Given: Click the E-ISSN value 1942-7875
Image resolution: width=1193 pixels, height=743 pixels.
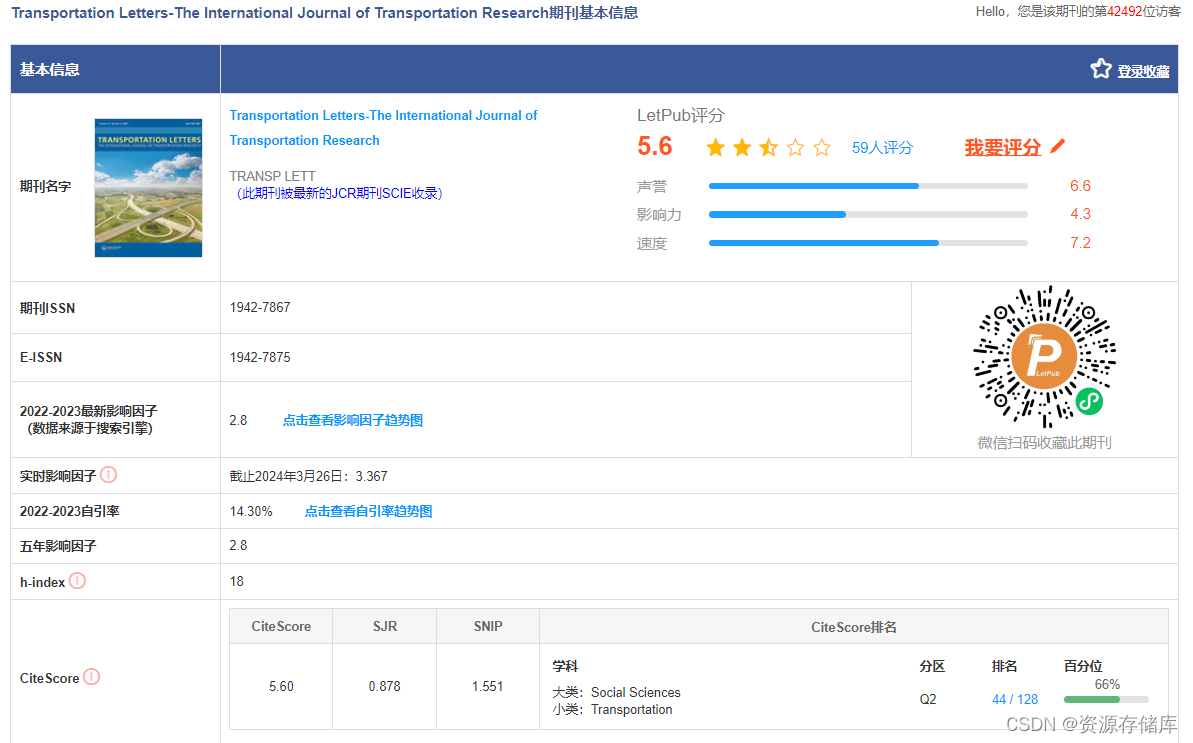Looking at the screenshot, I should pos(259,357).
